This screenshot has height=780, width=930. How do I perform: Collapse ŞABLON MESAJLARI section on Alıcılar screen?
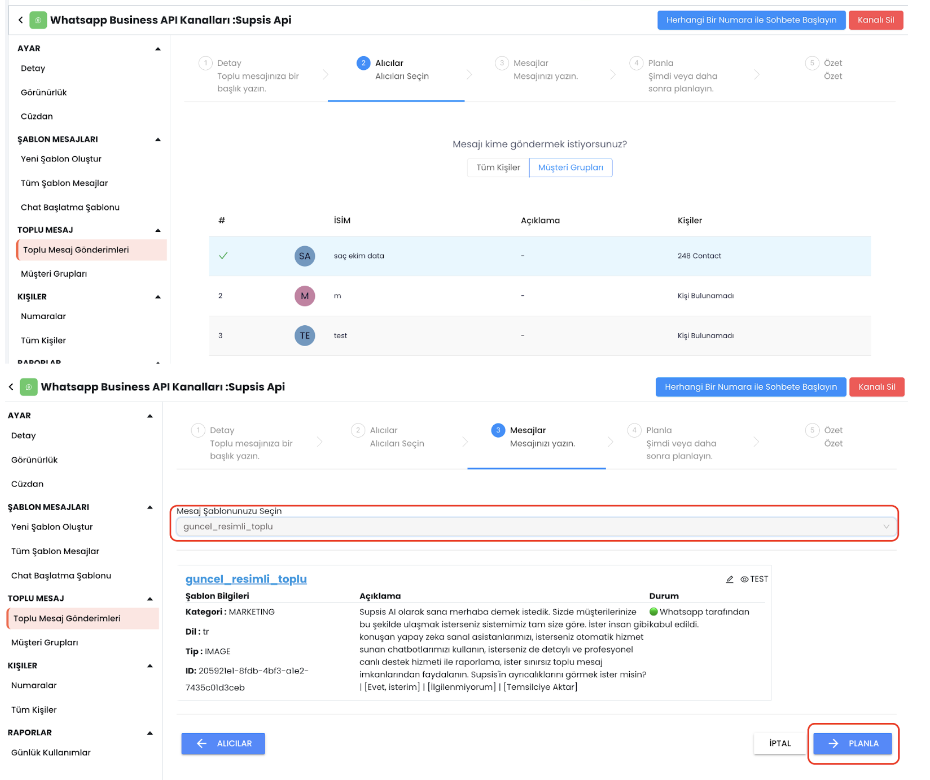158,139
